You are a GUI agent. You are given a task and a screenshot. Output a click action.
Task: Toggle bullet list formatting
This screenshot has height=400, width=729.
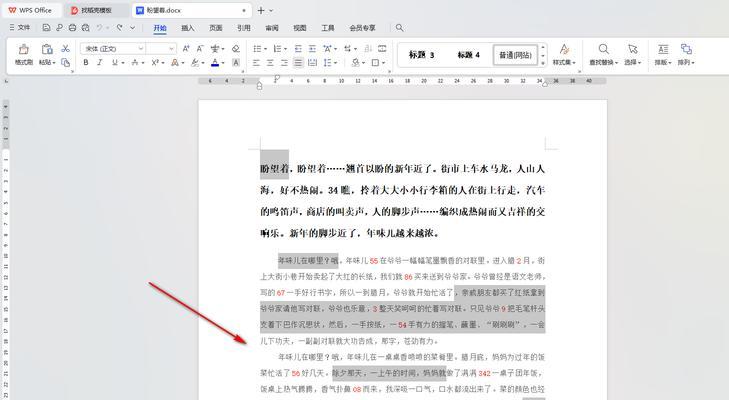click(x=257, y=48)
